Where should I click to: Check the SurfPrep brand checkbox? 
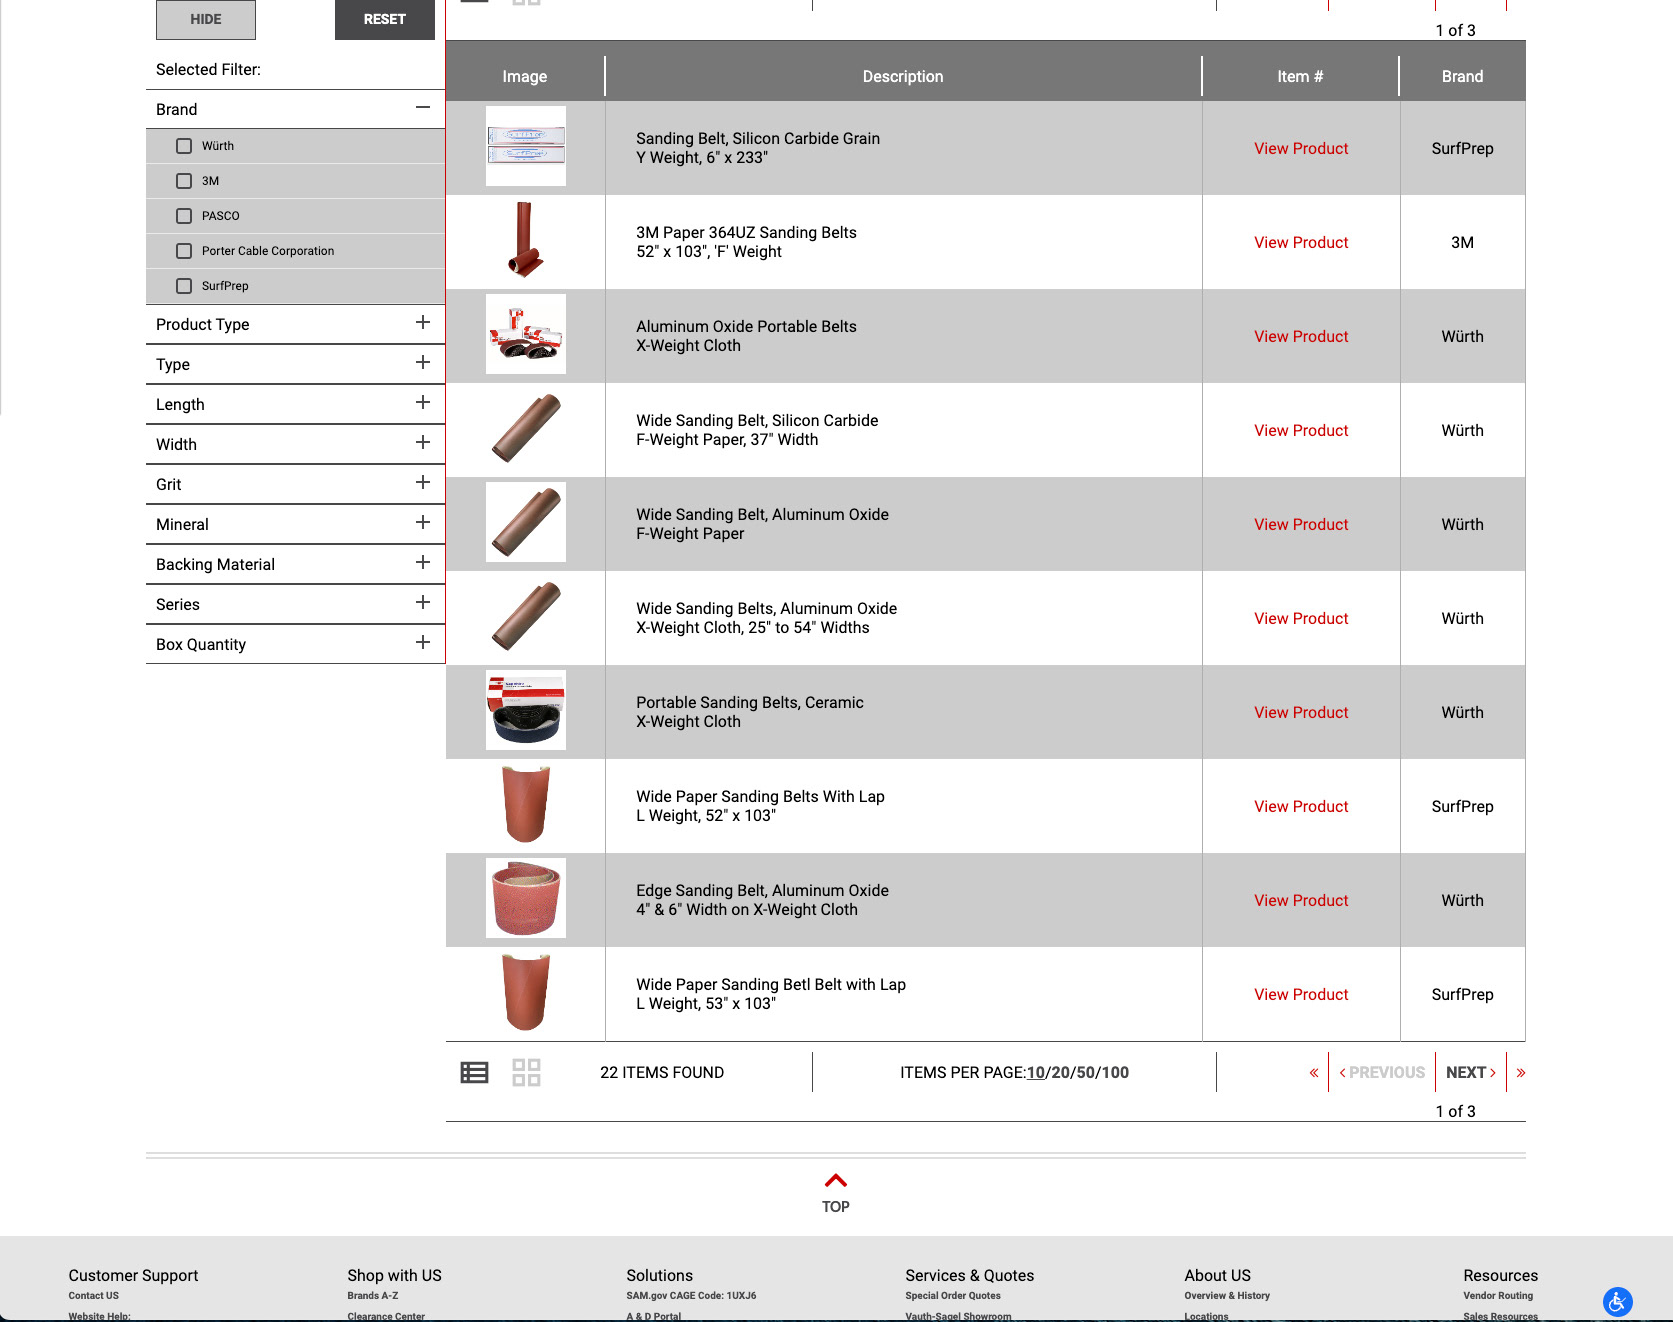pos(184,286)
